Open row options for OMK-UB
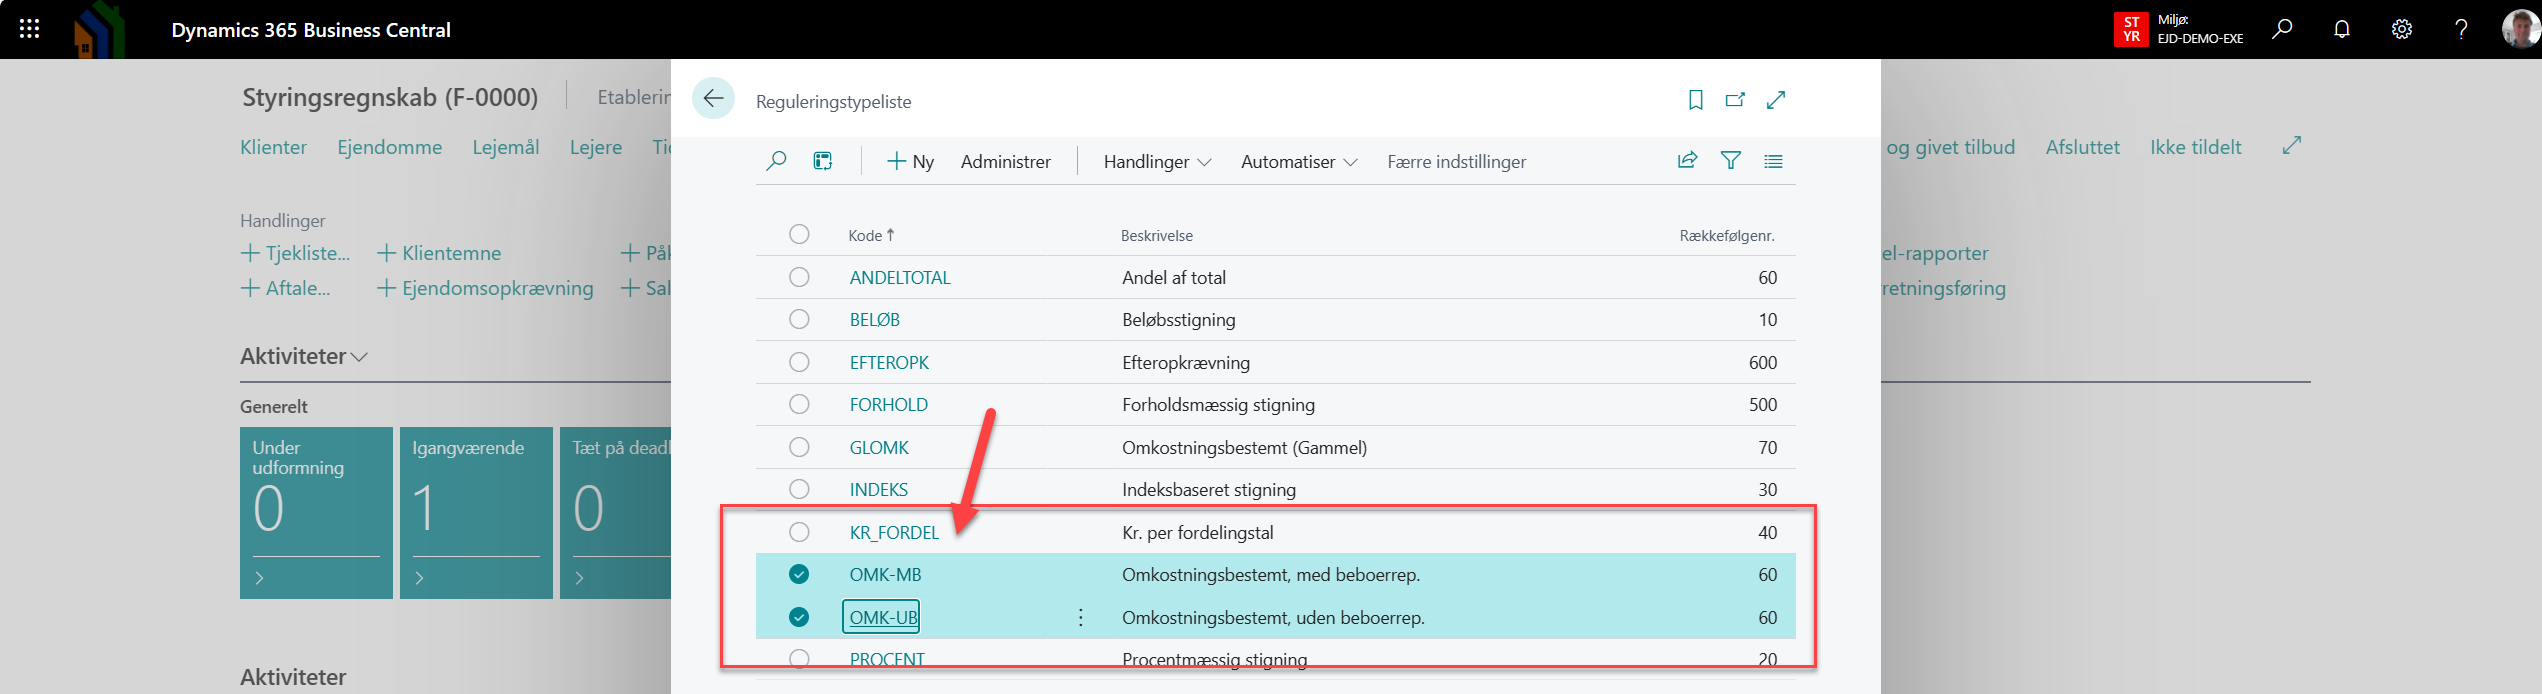Viewport: 2542px width, 694px height. [x=1080, y=617]
